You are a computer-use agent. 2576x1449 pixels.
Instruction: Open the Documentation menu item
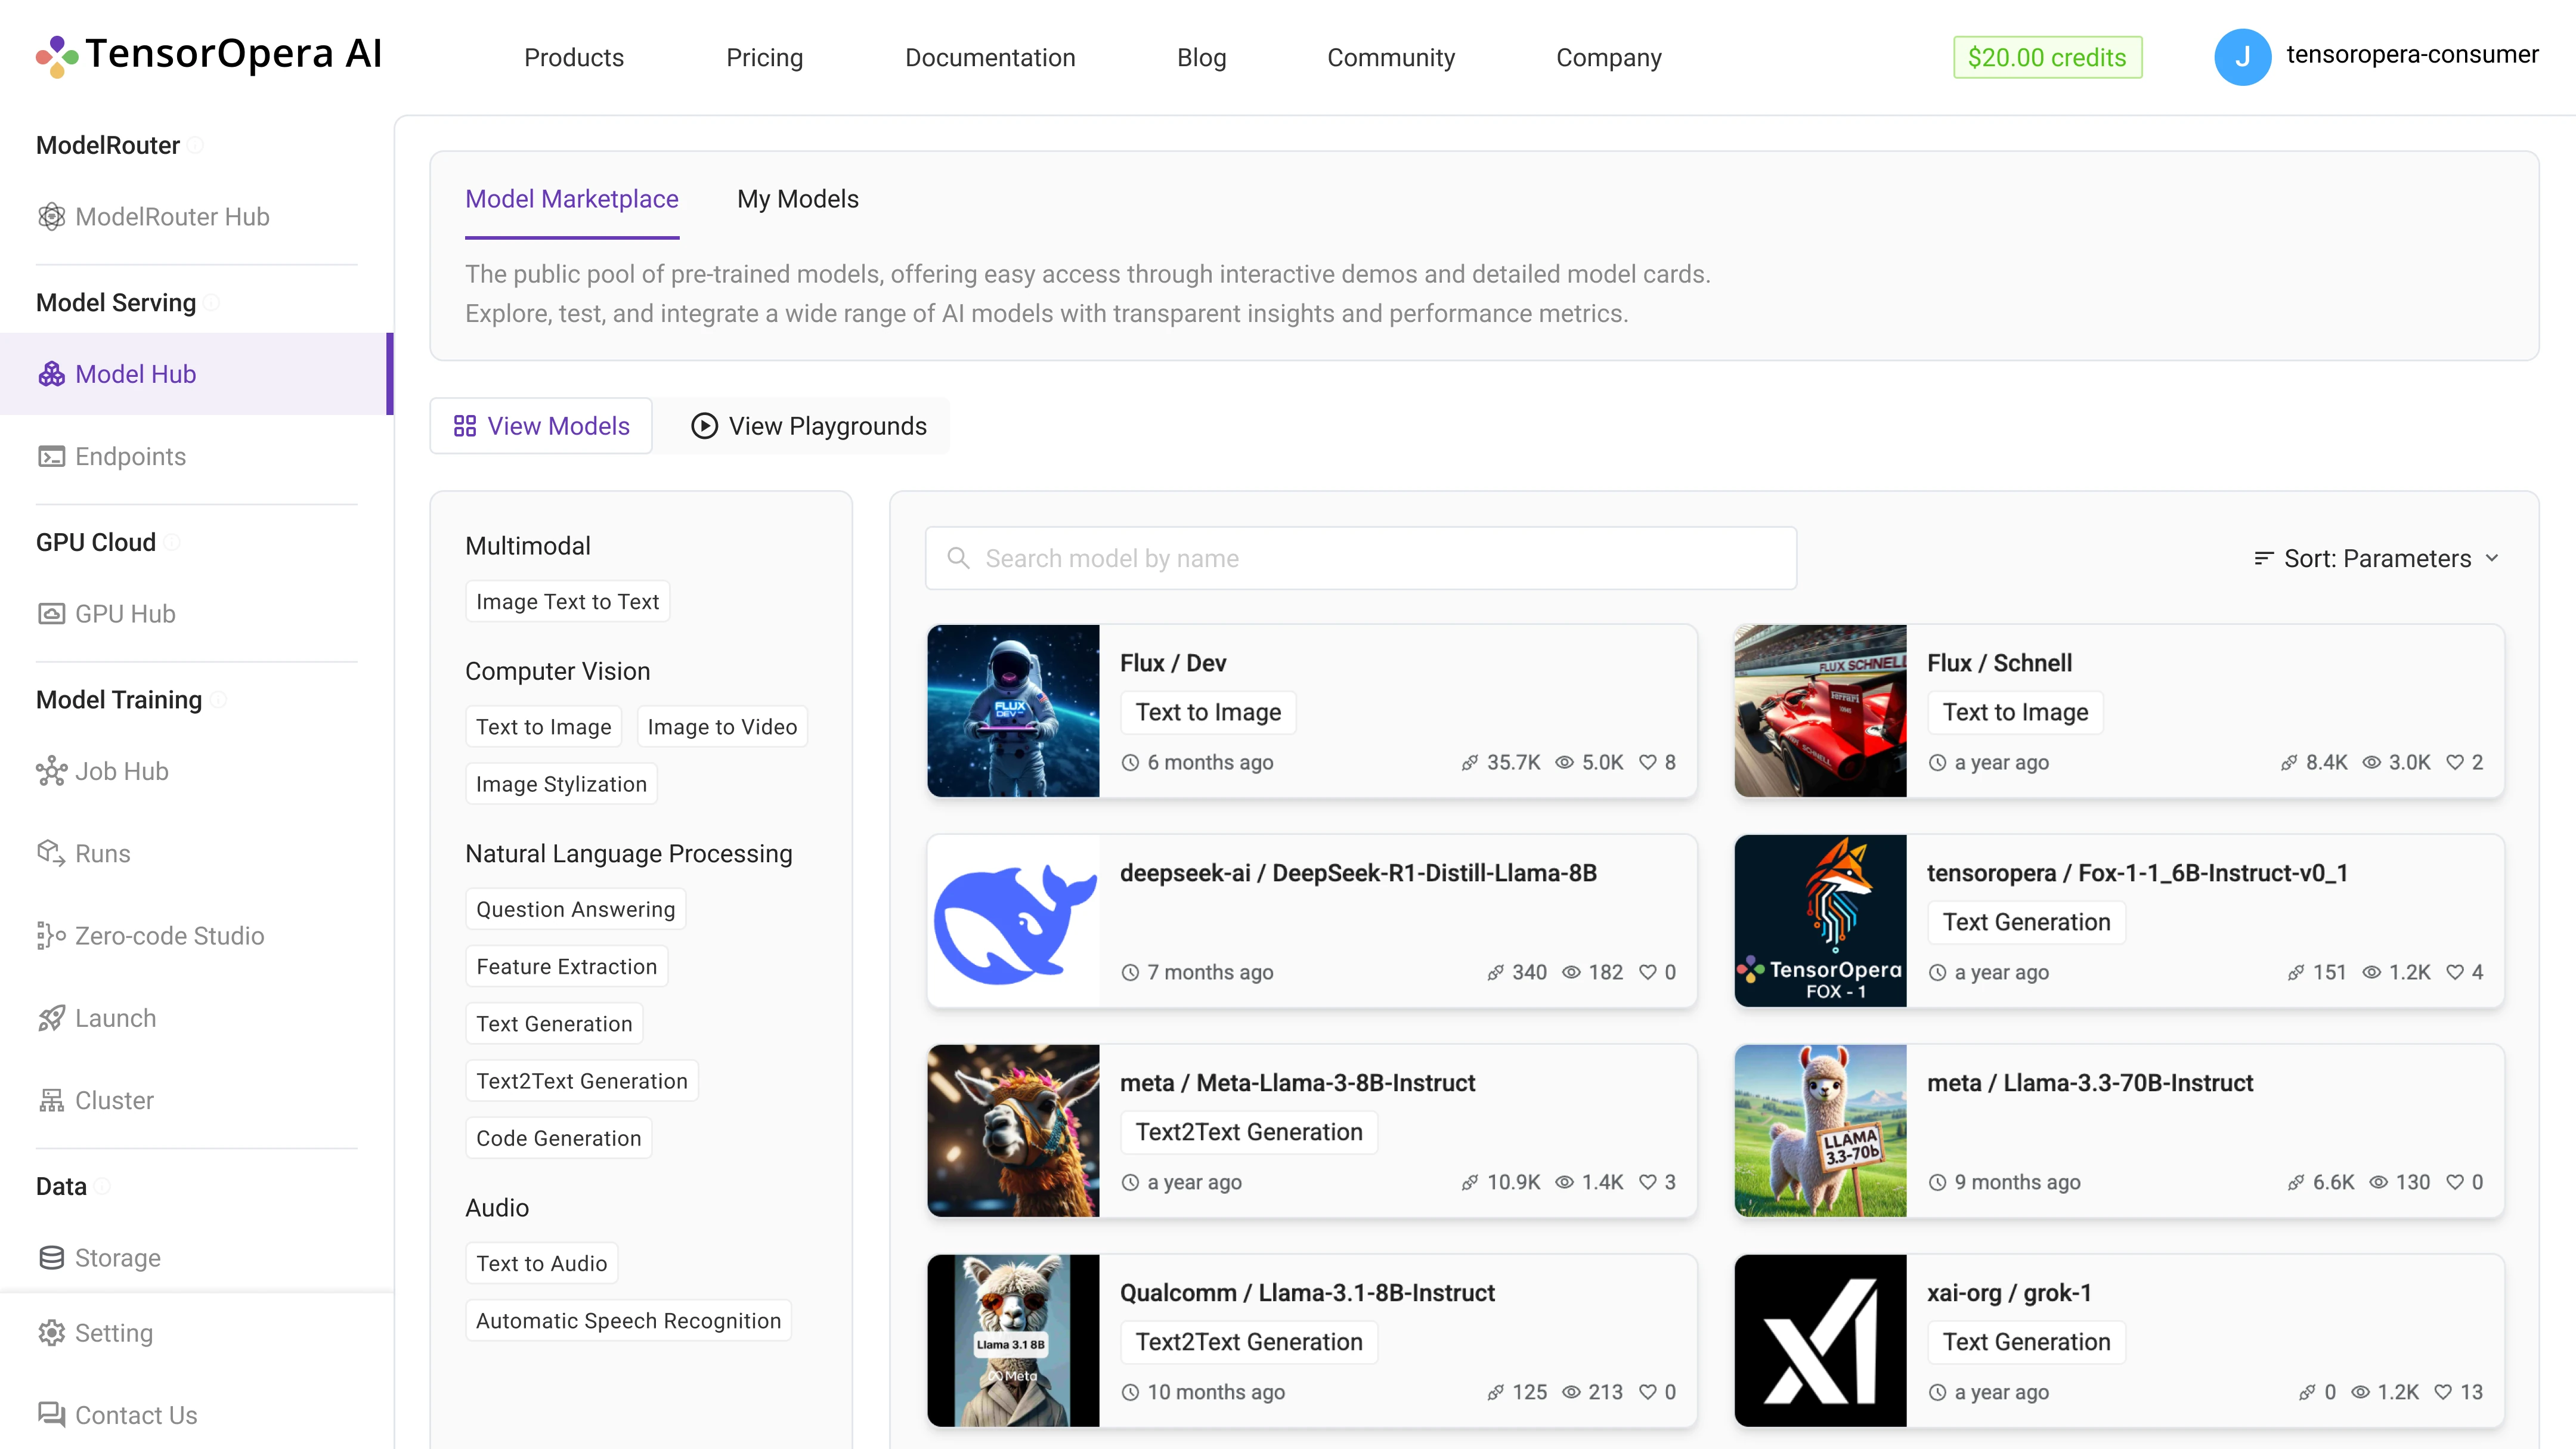(989, 57)
